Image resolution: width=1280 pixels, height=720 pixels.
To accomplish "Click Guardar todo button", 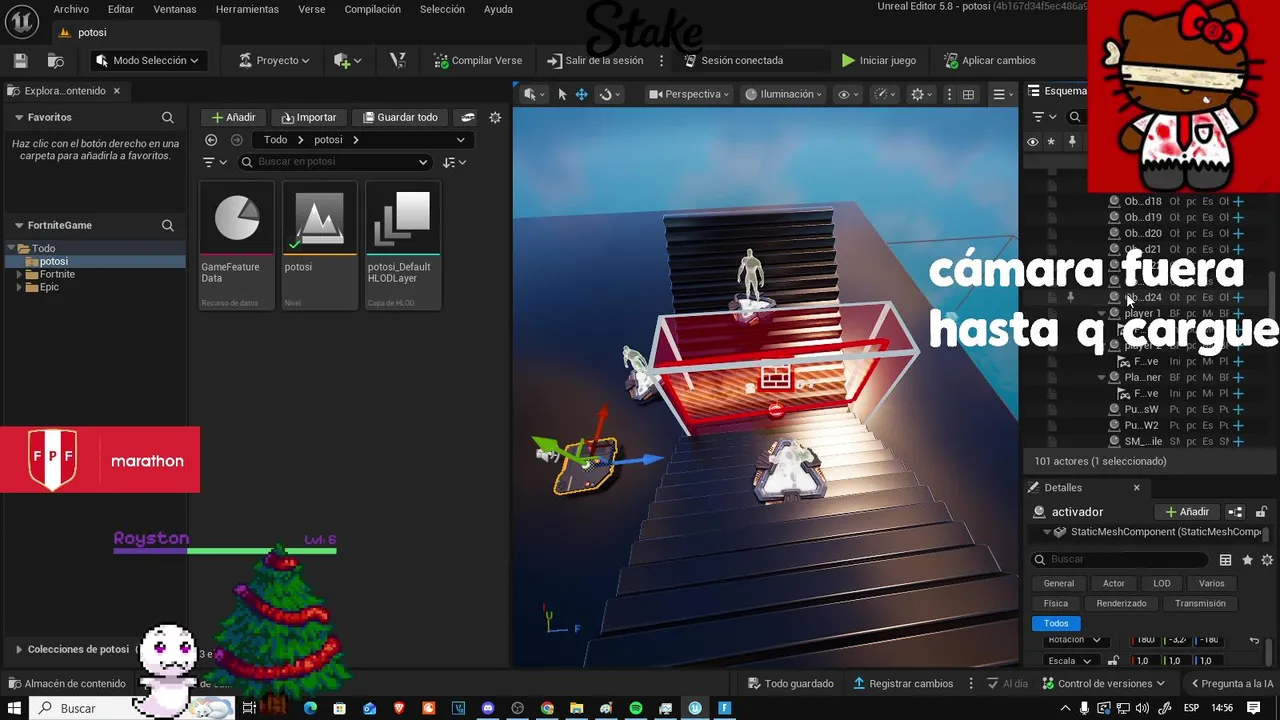I will 400,117.
